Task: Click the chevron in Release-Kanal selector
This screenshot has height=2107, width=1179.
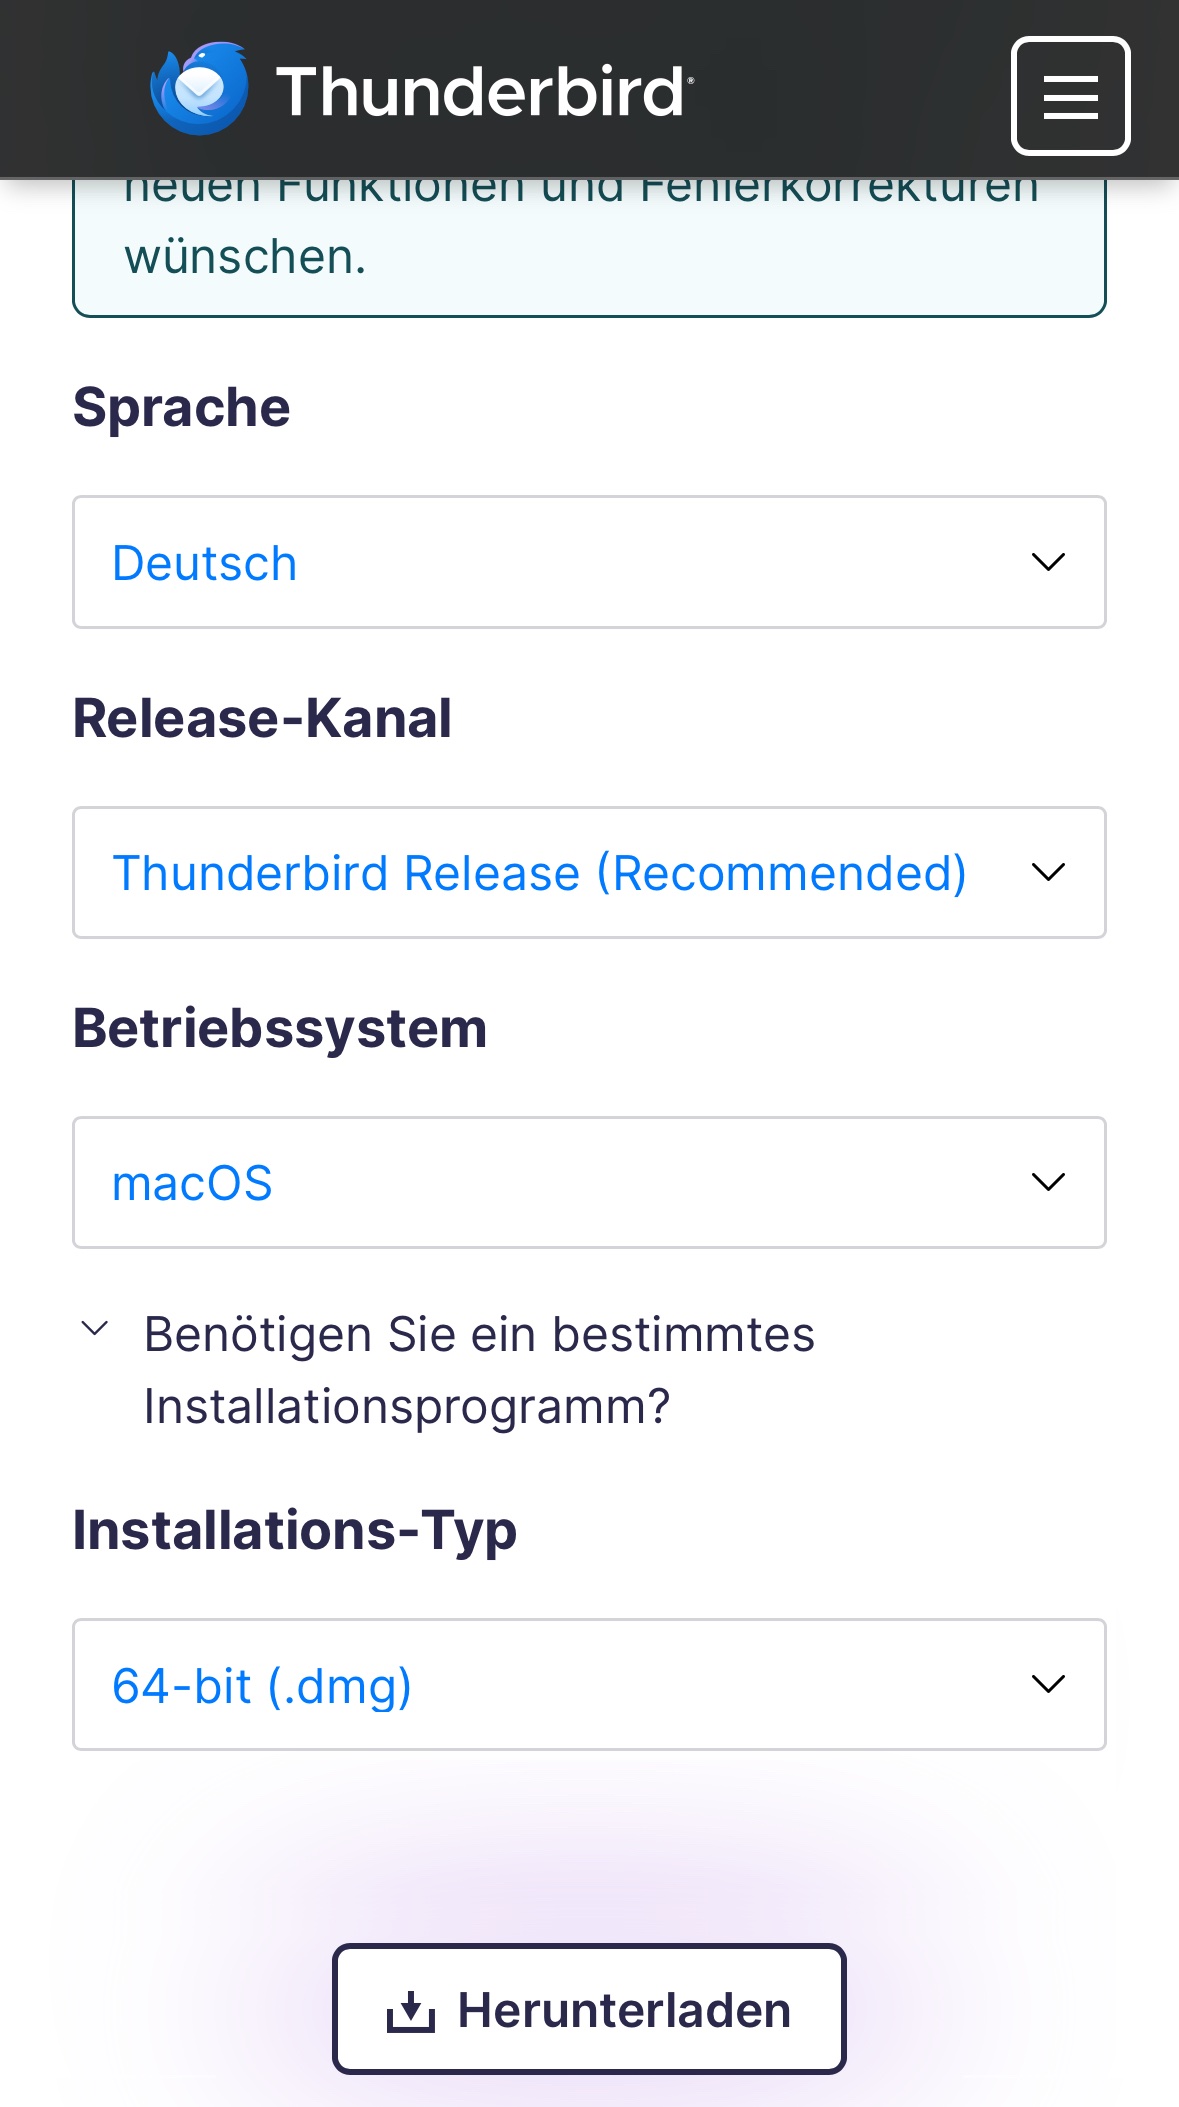Action: (x=1047, y=873)
